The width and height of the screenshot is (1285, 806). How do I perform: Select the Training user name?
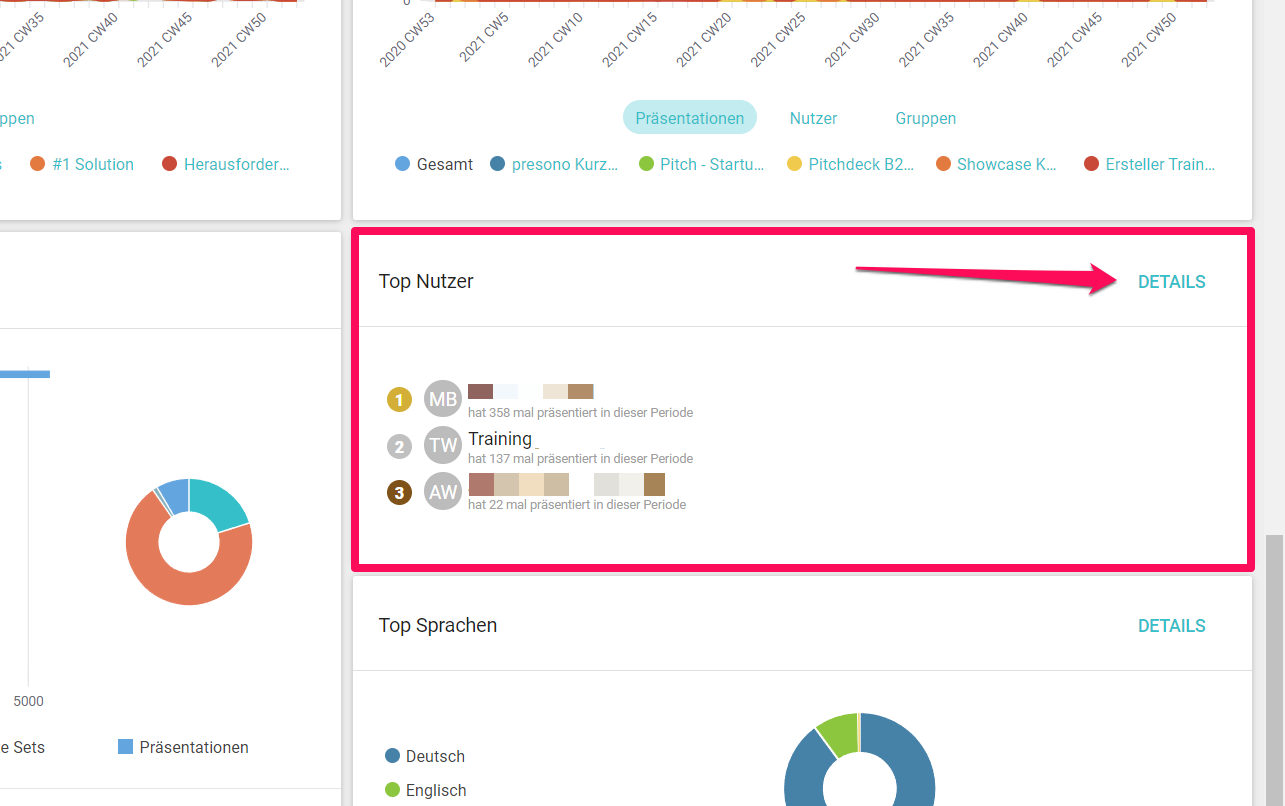(x=500, y=439)
